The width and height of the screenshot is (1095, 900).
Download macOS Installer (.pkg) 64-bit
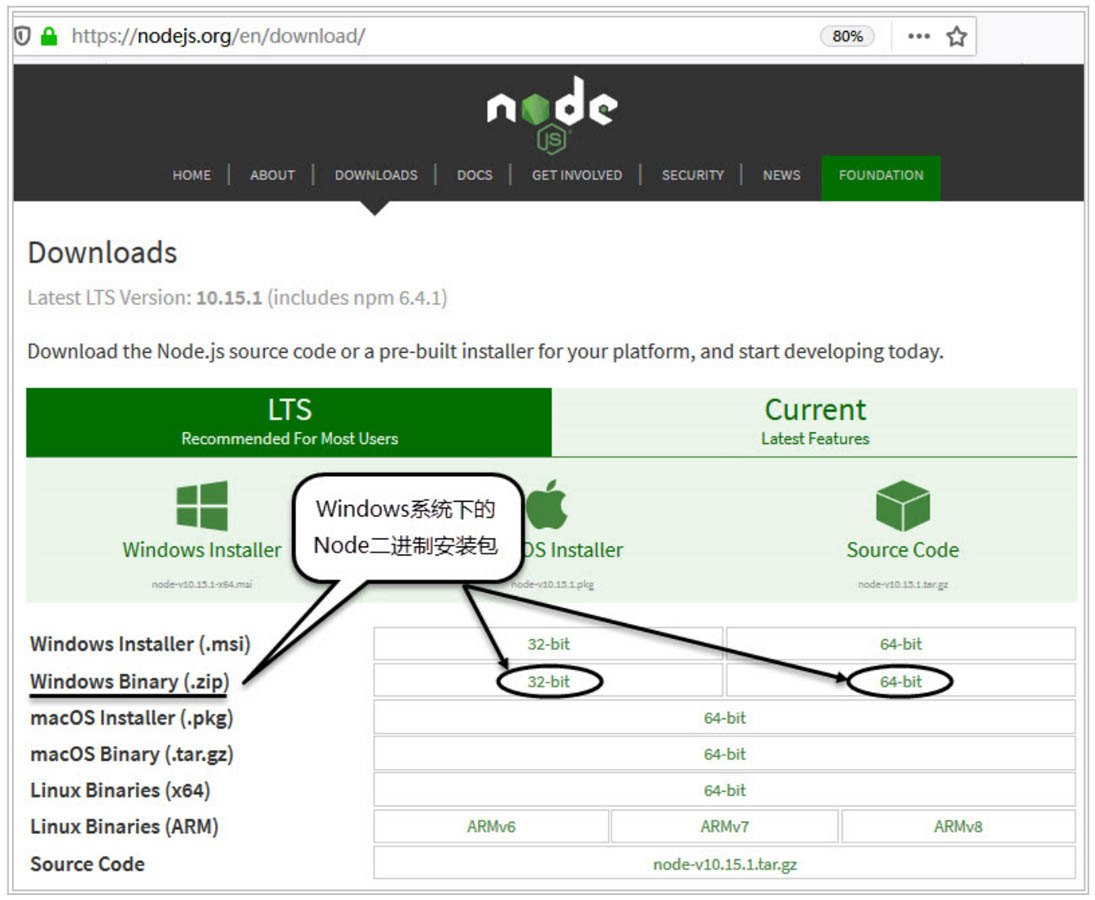click(724, 718)
